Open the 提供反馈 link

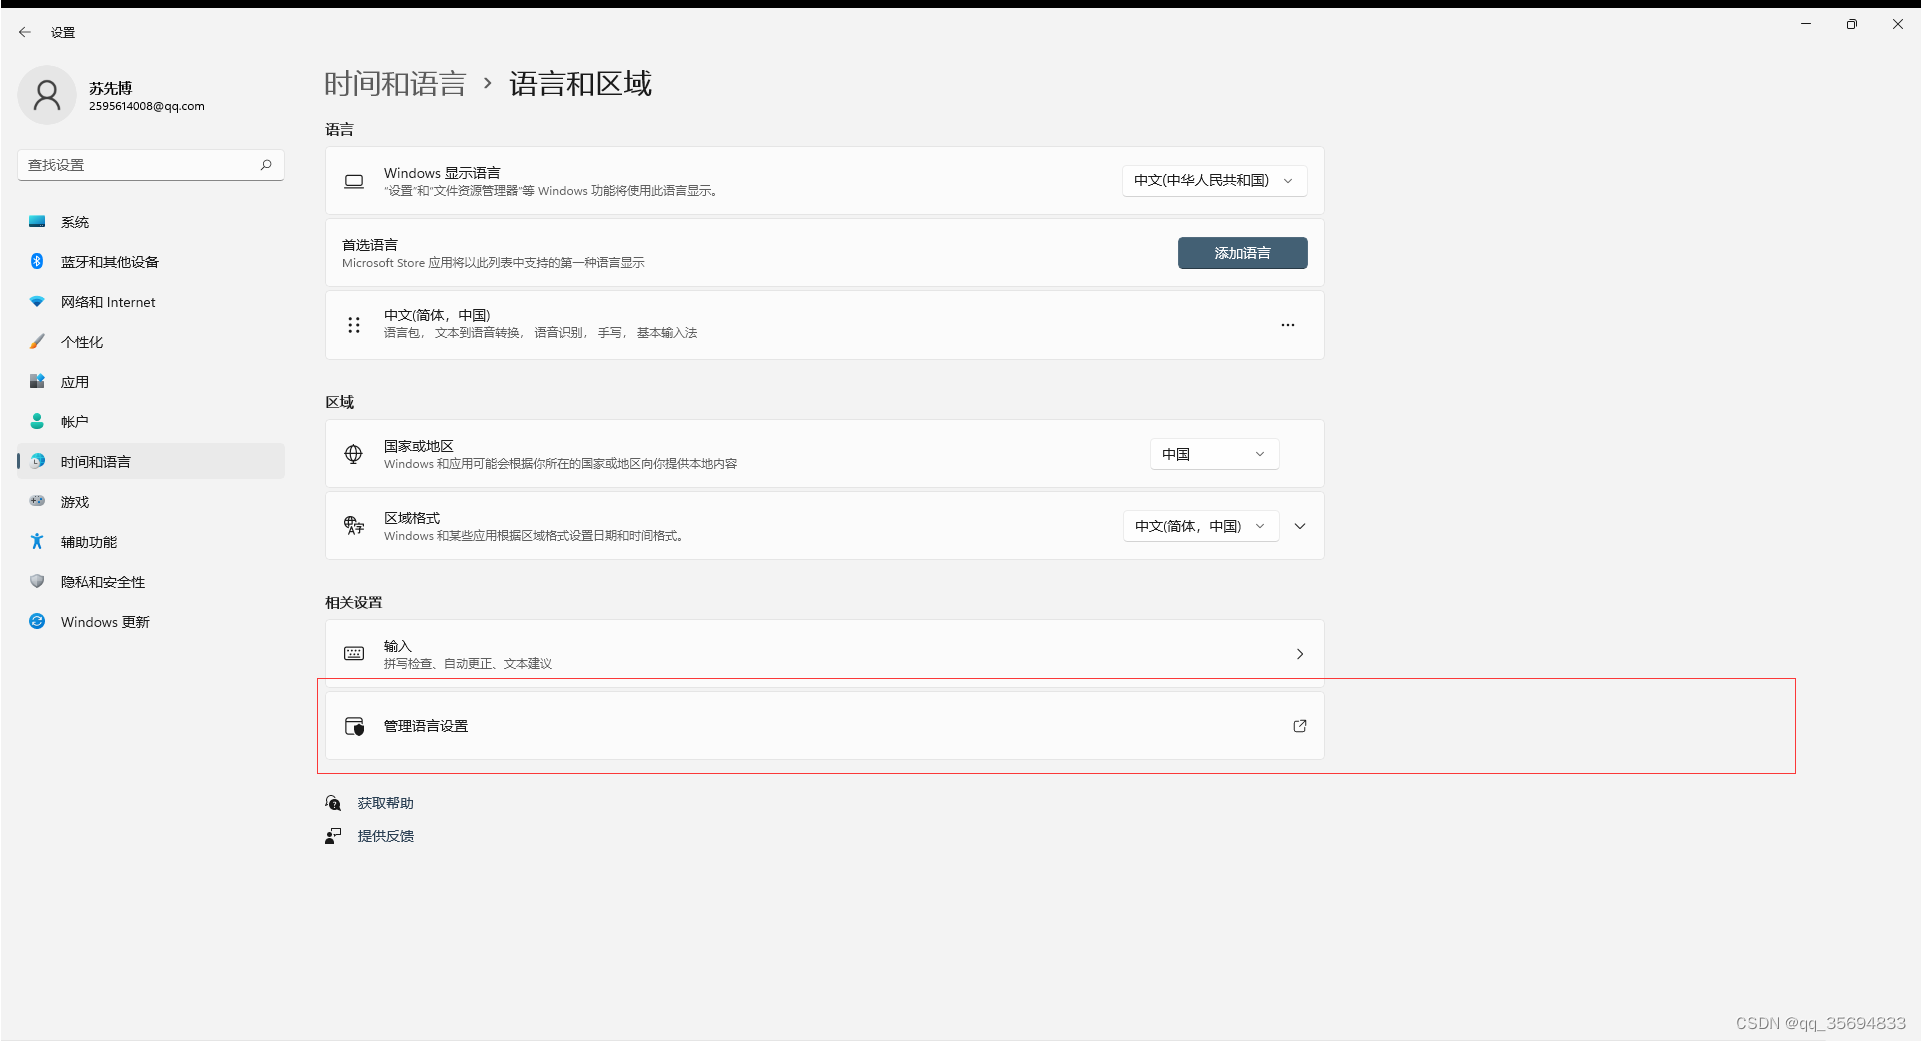pyautogui.click(x=385, y=836)
